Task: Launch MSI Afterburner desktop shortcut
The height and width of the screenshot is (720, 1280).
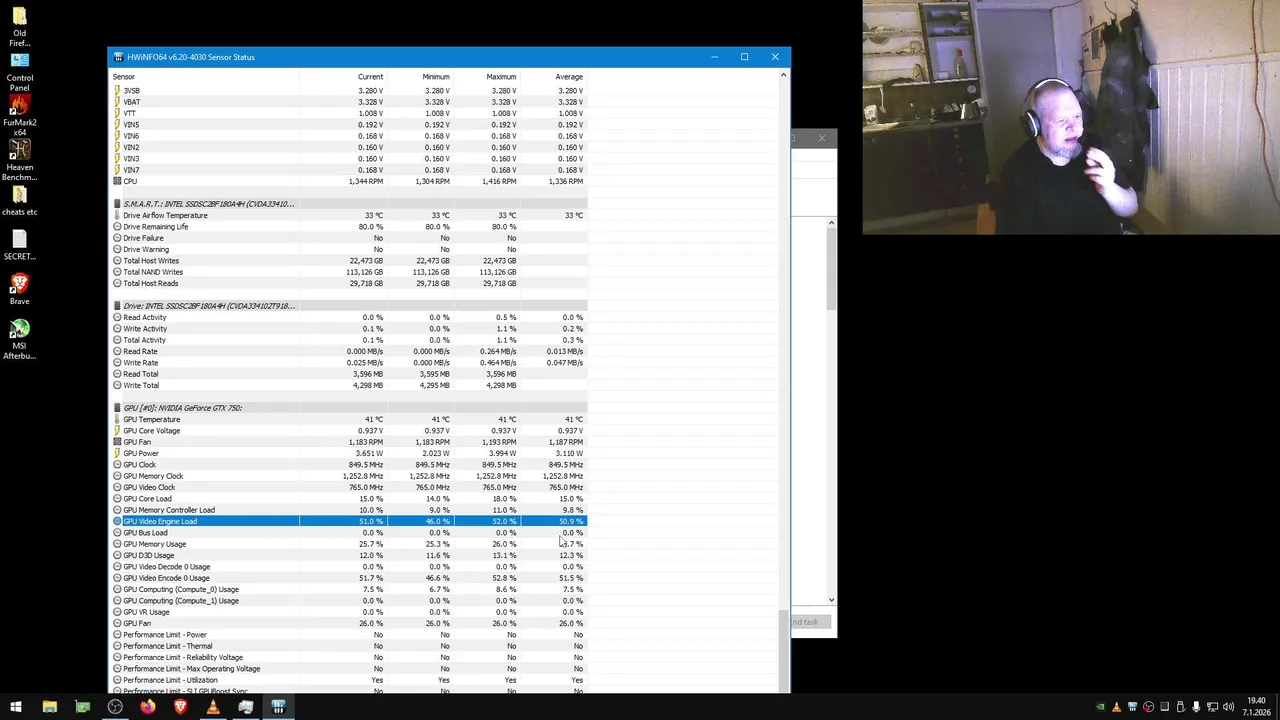Action: point(19,339)
